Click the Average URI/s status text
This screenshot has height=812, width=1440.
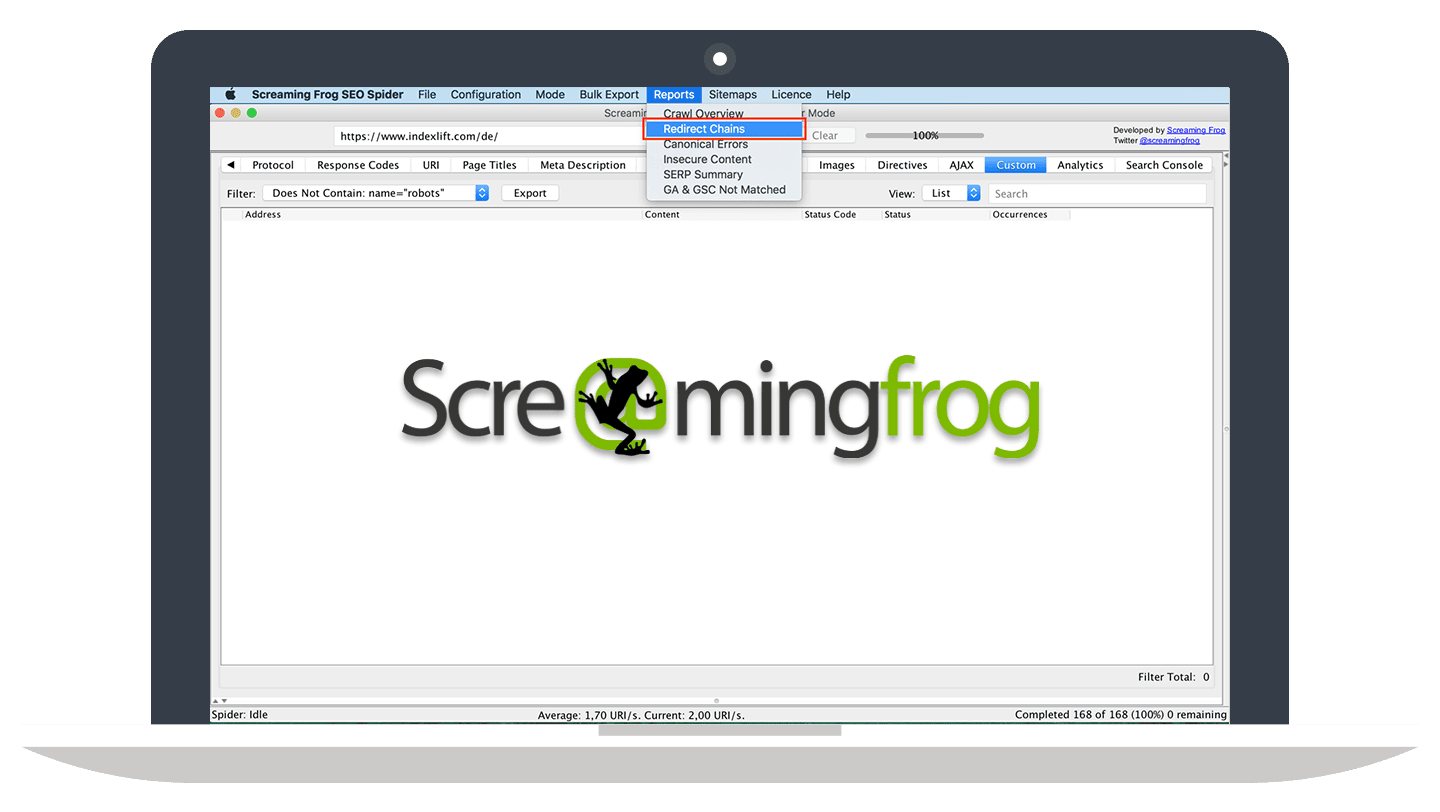click(641, 715)
